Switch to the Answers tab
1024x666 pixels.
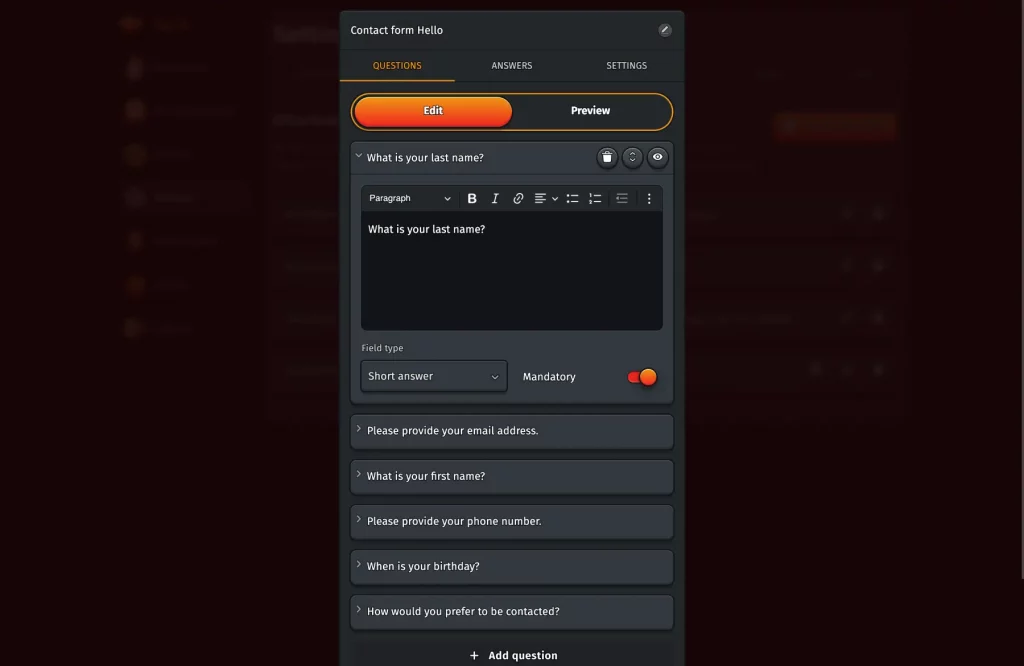tap(512, 66)
